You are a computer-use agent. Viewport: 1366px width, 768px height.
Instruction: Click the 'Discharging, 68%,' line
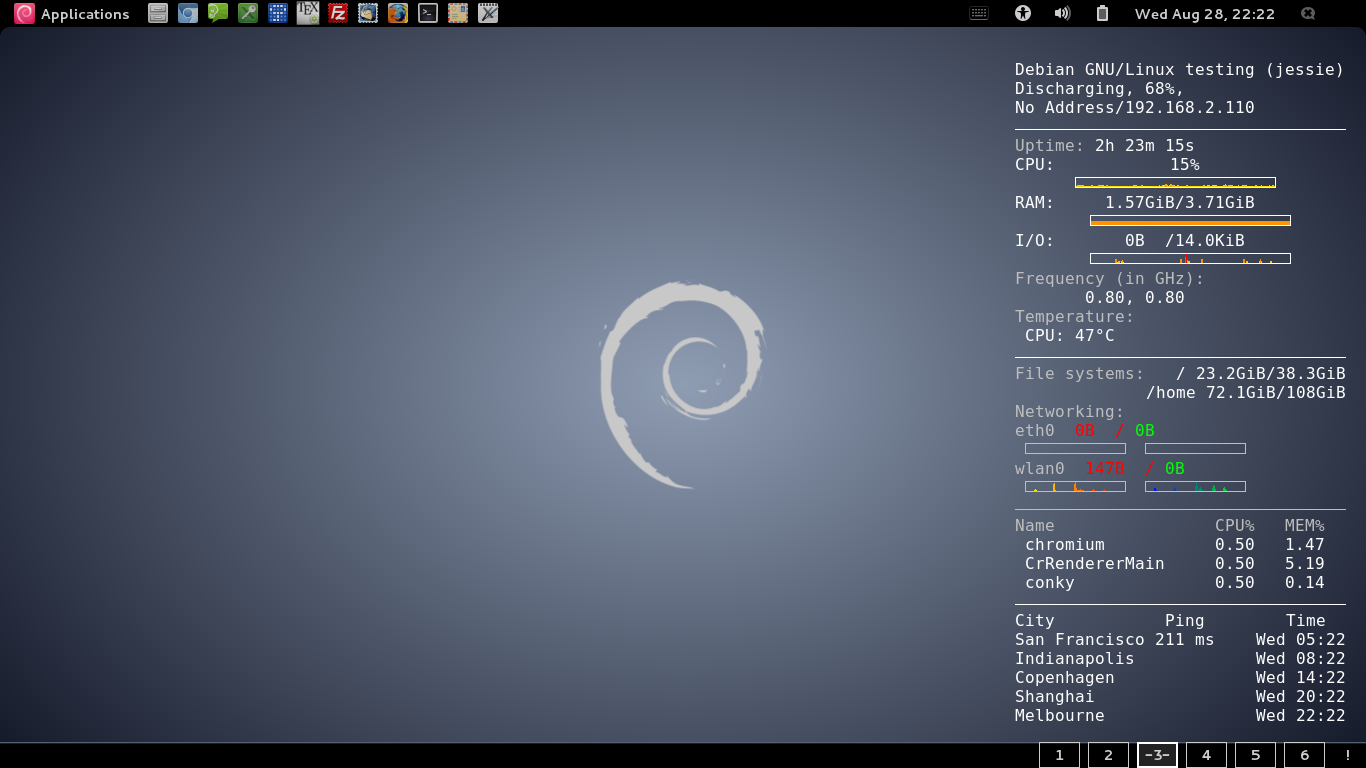coord(1100,89)
